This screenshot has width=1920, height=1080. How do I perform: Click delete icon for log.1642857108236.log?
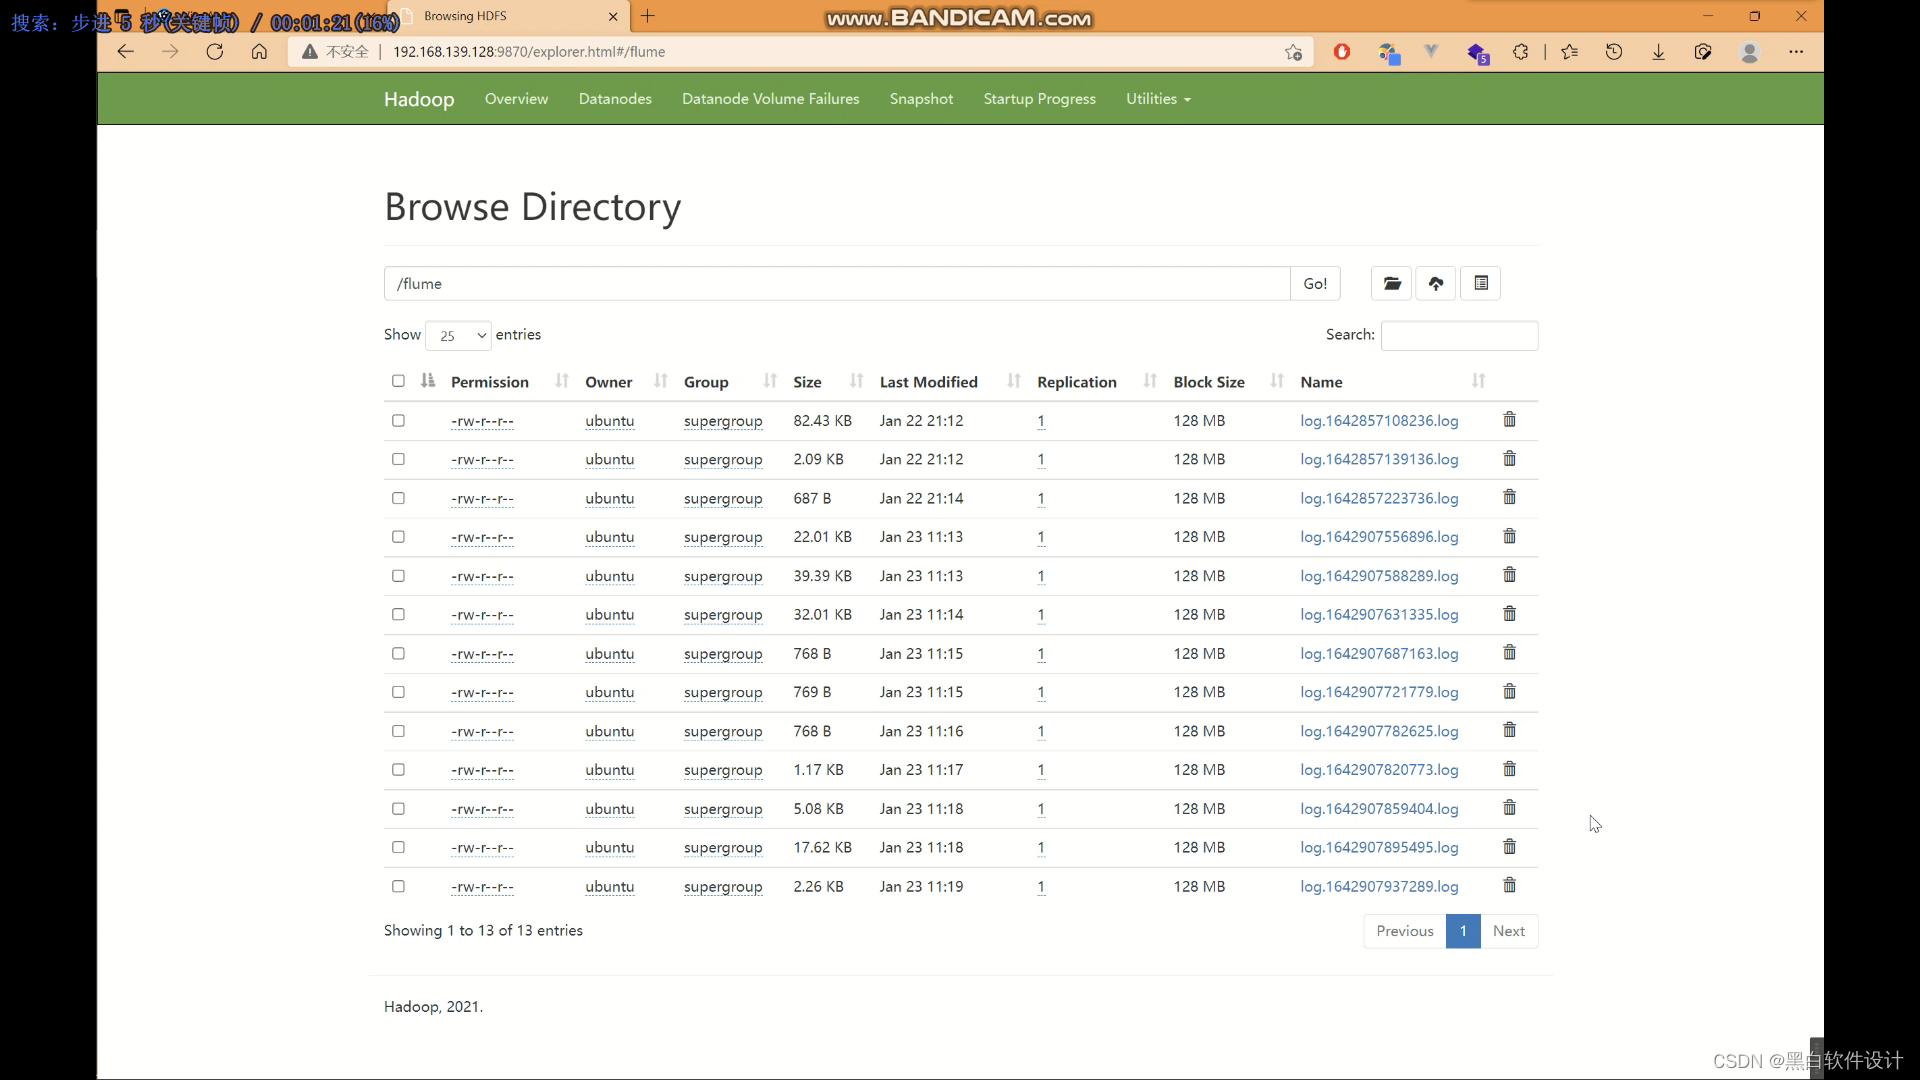click(1510, 419)
